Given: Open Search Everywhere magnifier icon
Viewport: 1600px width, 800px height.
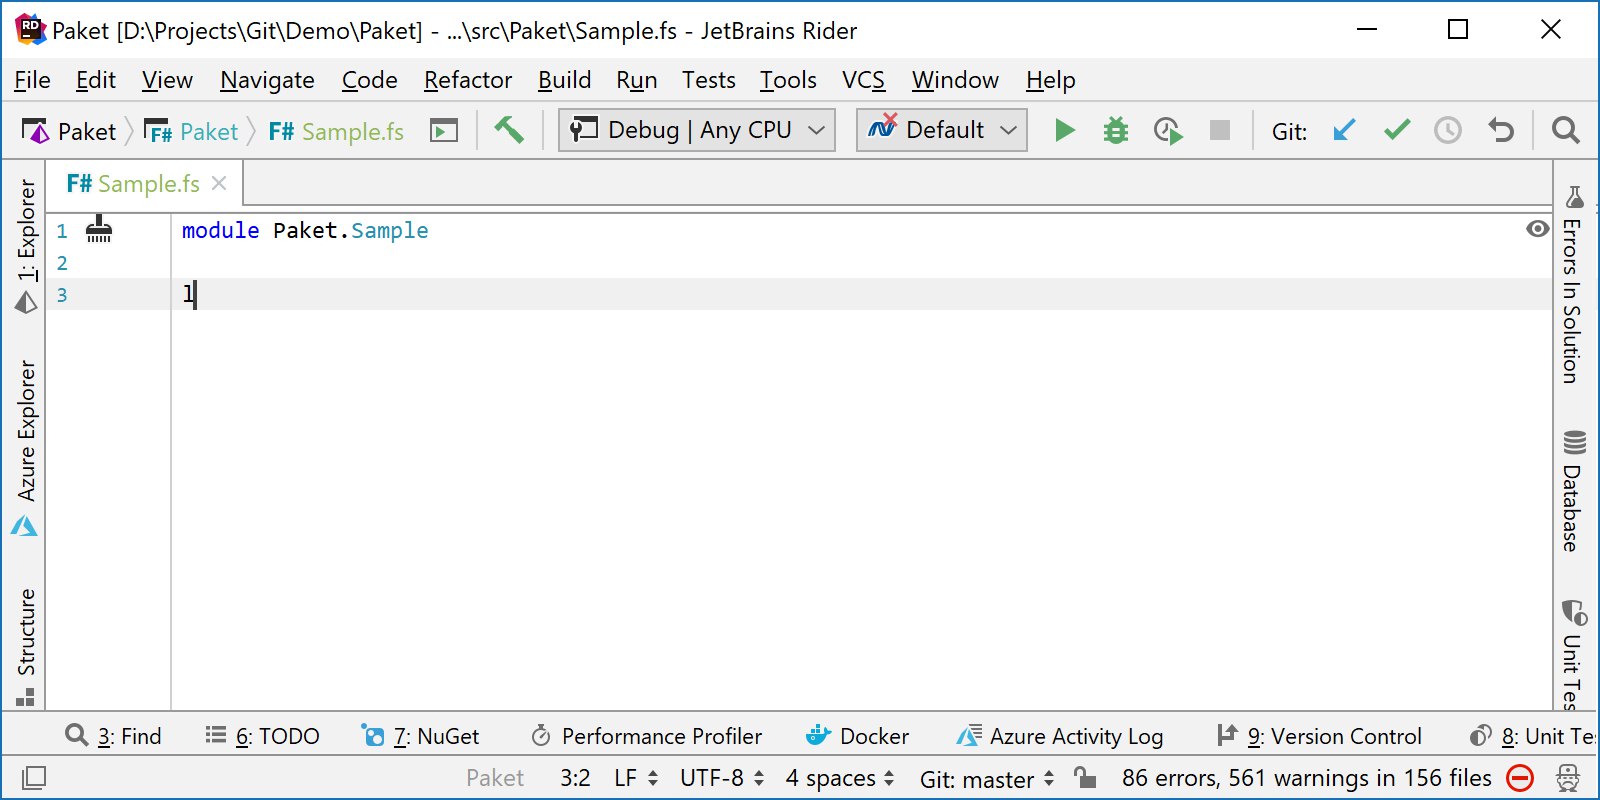Looking at the screenshot, I should (x=1566, y=130).
